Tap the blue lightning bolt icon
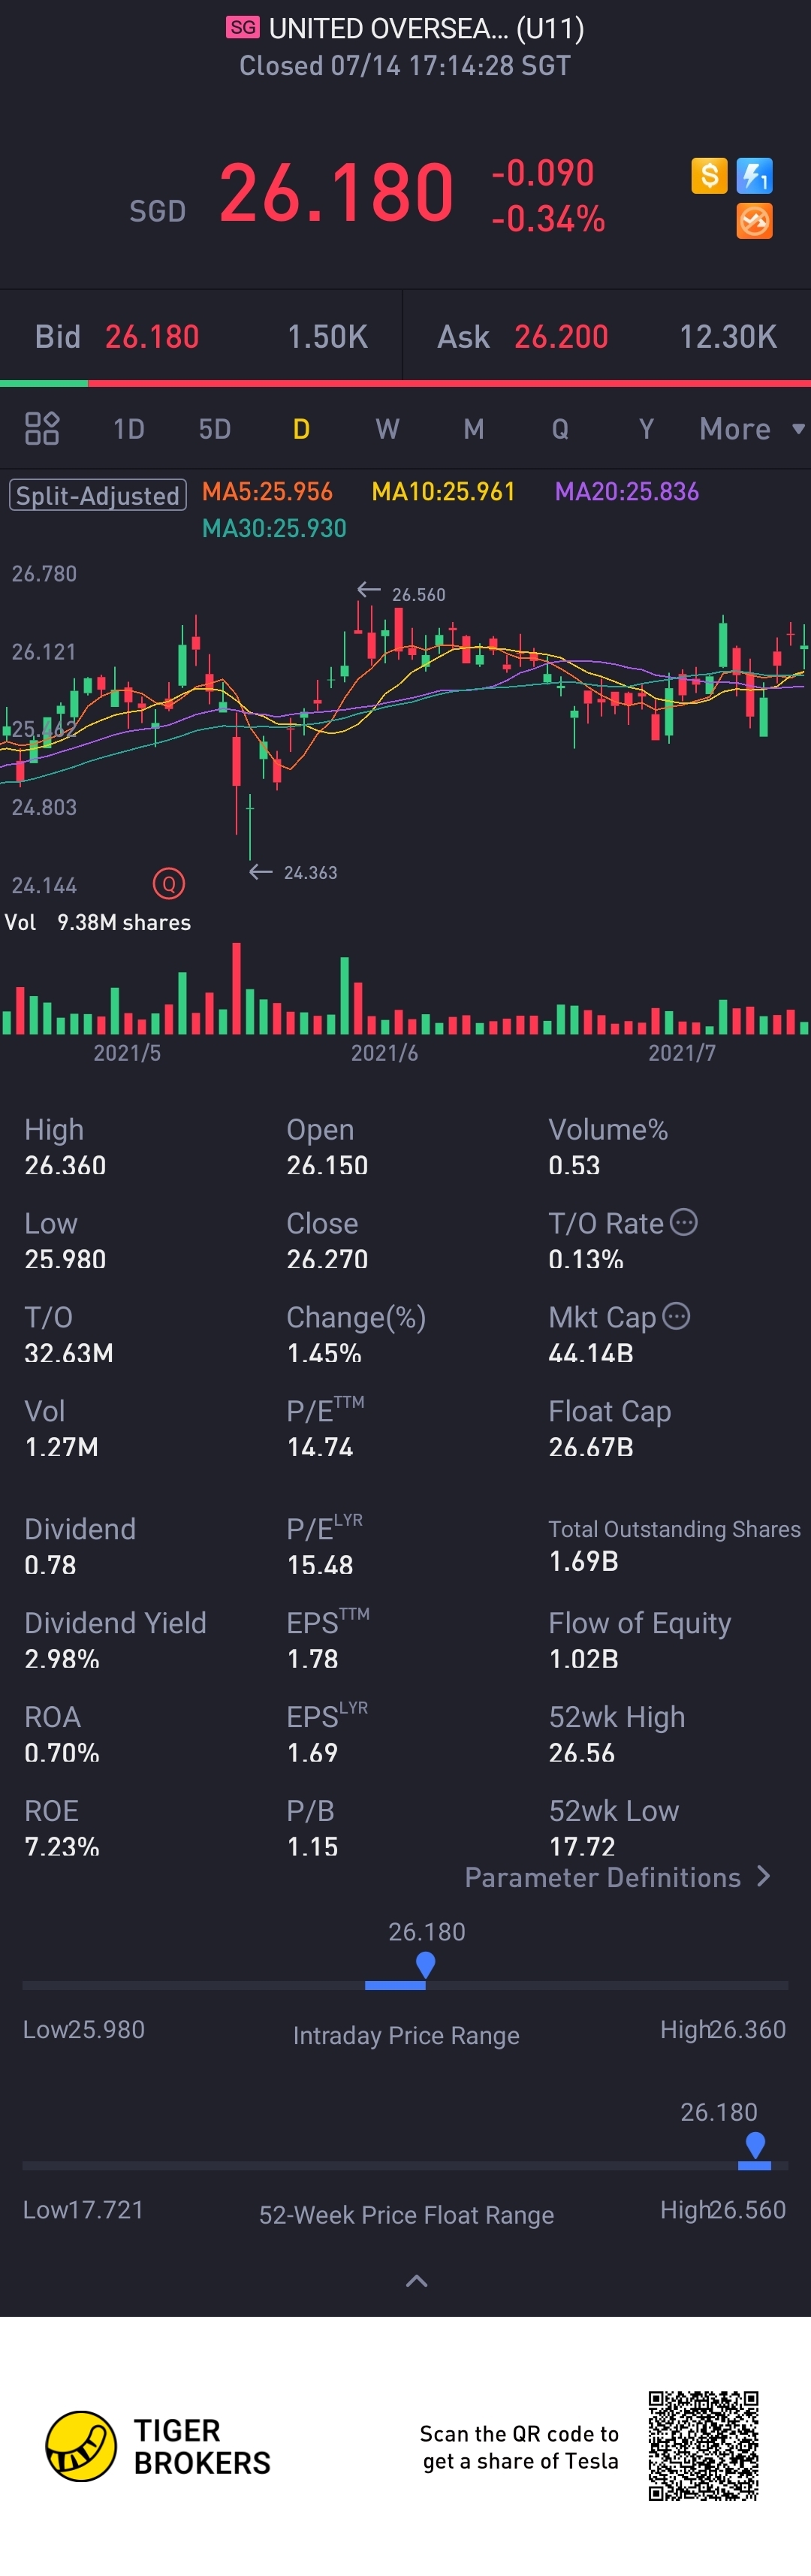This screenshot has height=2576, width=811. pos(754,176)
